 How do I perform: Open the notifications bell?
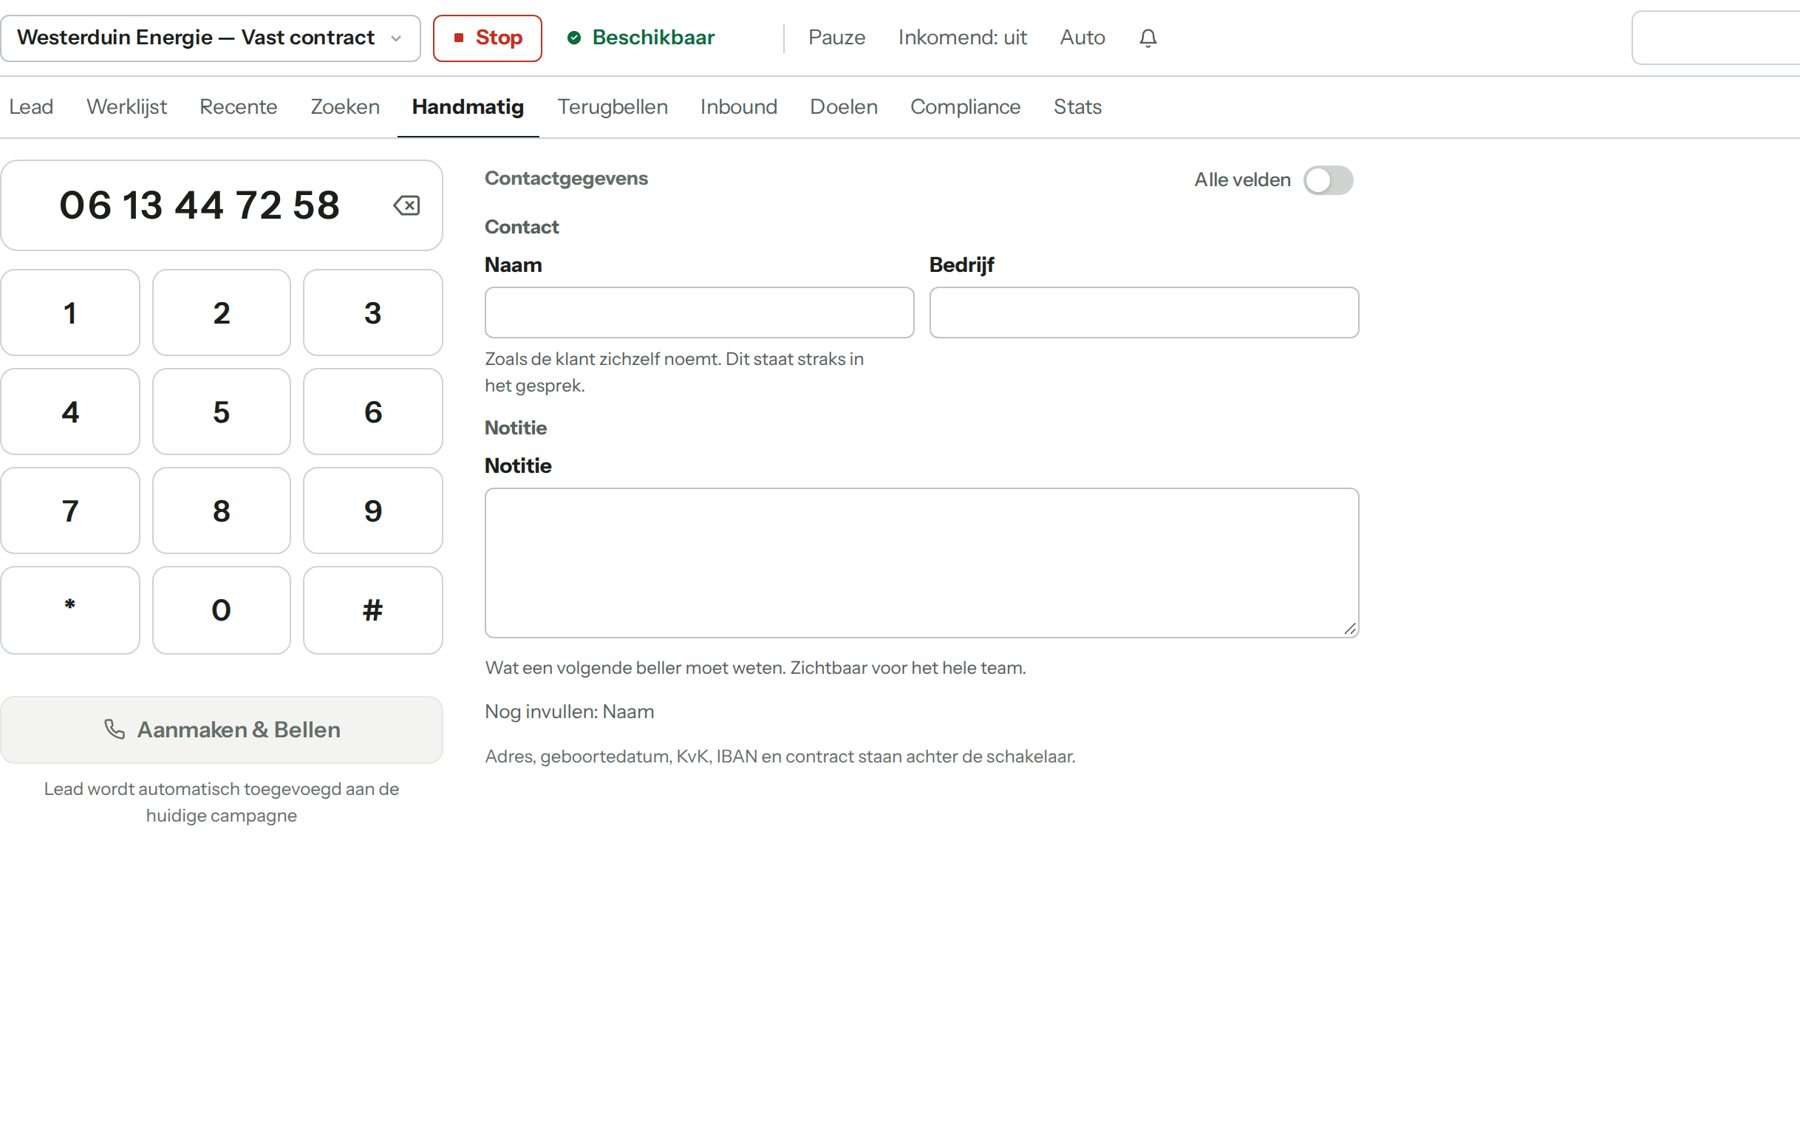point(1148,38)
